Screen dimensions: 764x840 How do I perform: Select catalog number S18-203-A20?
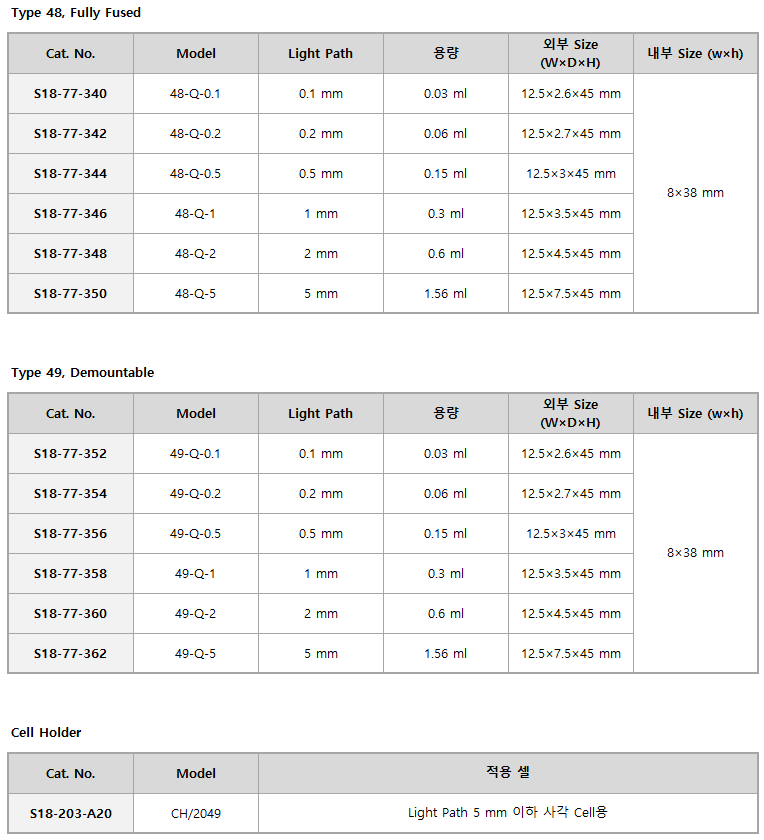tap(71, 814)
